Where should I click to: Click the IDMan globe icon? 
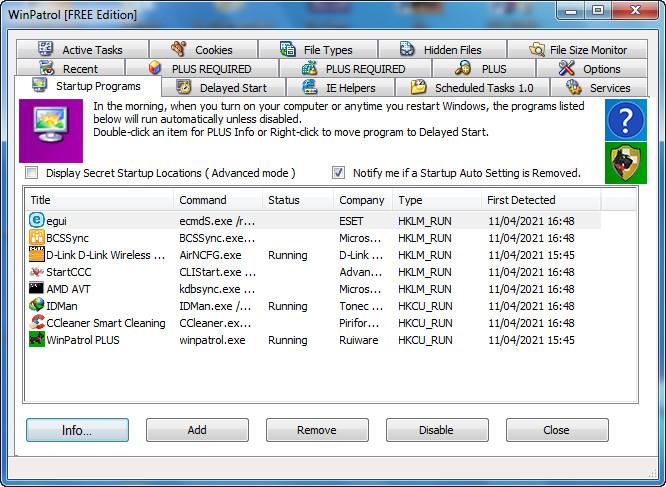click(x=37, y=305)
